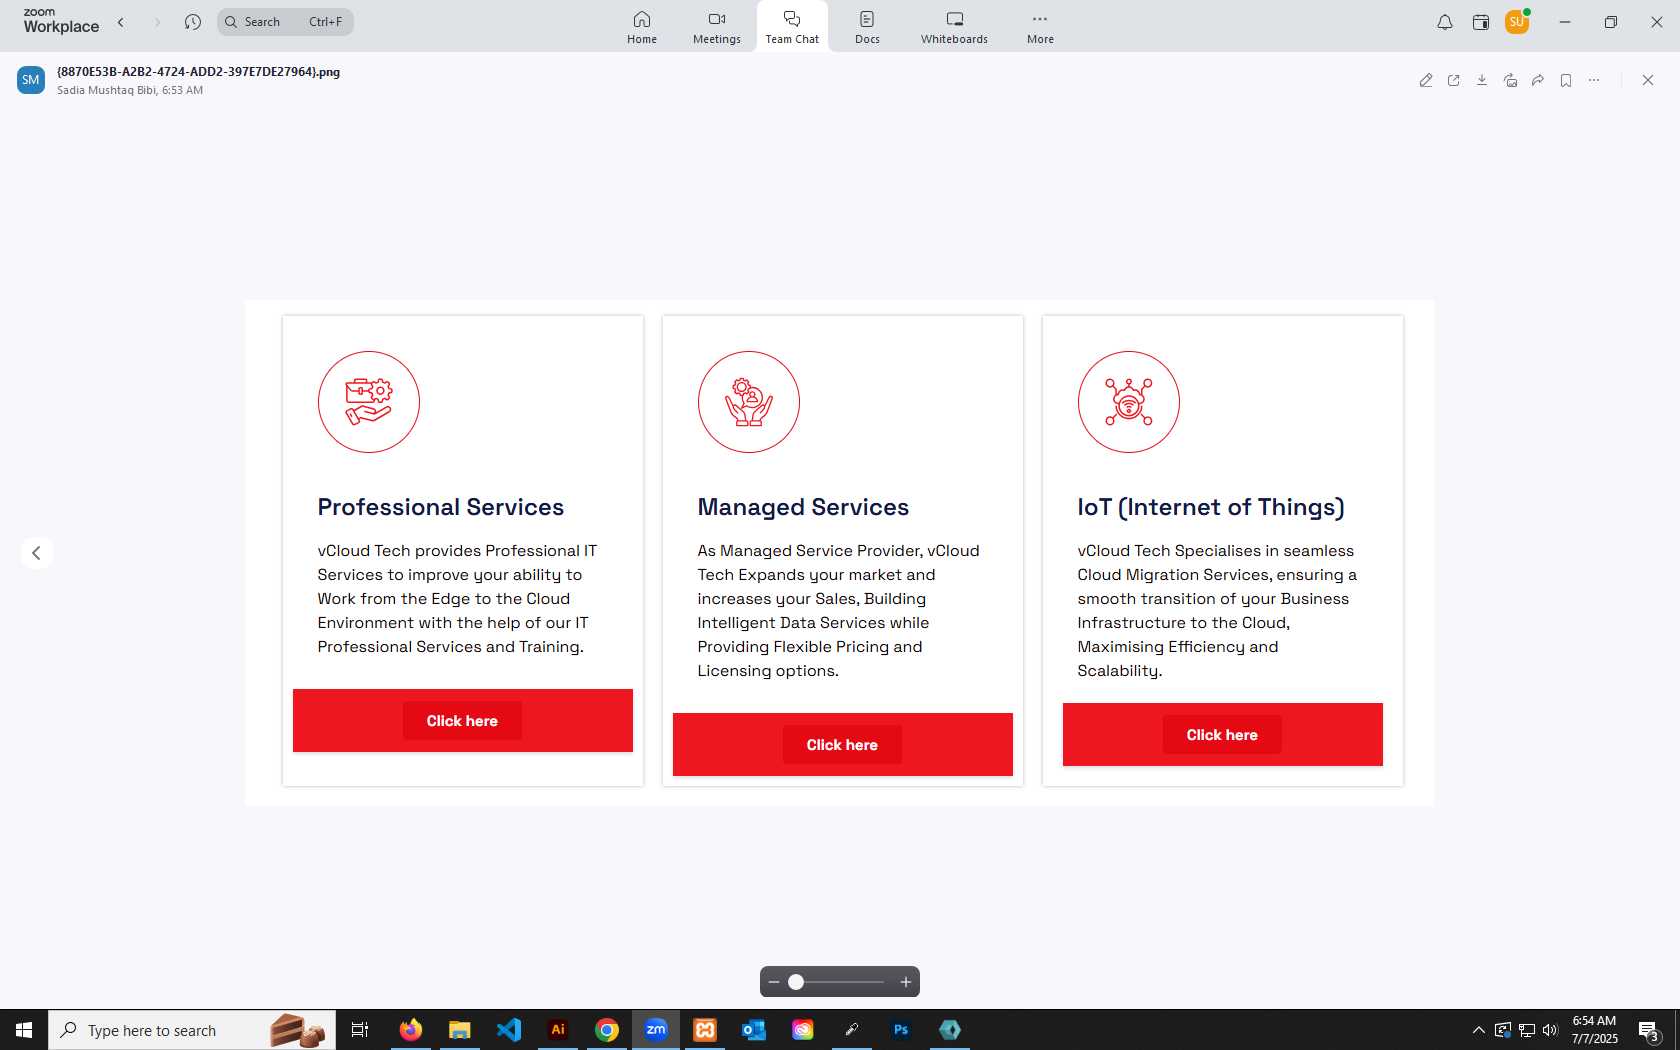Launch Firefox from the taskbar
Screen dimensions: 1680x1050
point(410,1030)
